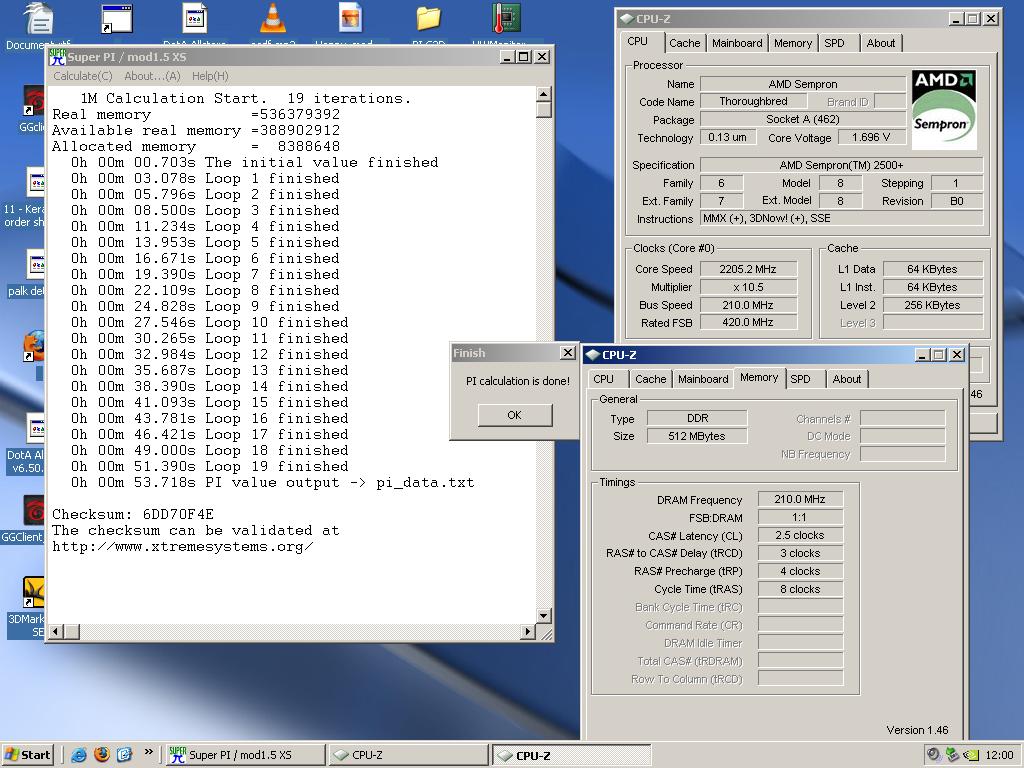
Task: Open the blank window shortcut desktop icon
Action: [118, 18]
